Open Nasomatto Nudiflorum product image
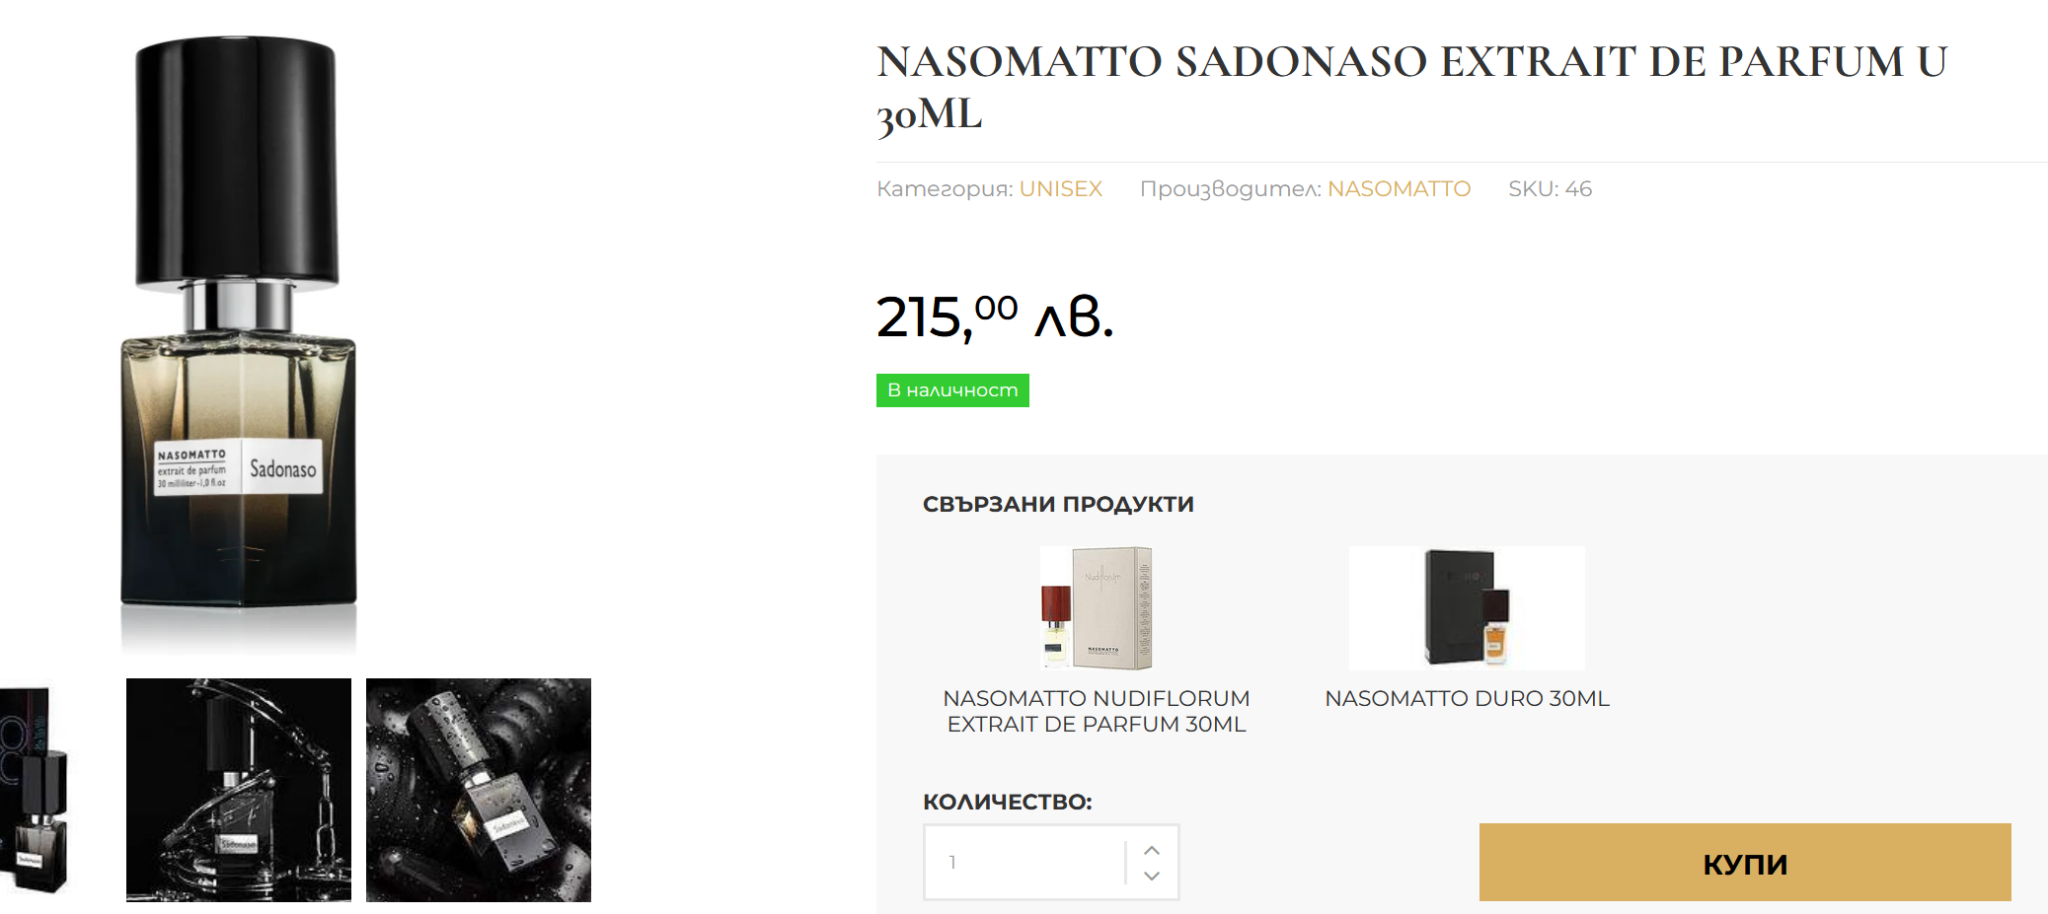This screenshot has height=914, width=2048. coord(1096,608)
